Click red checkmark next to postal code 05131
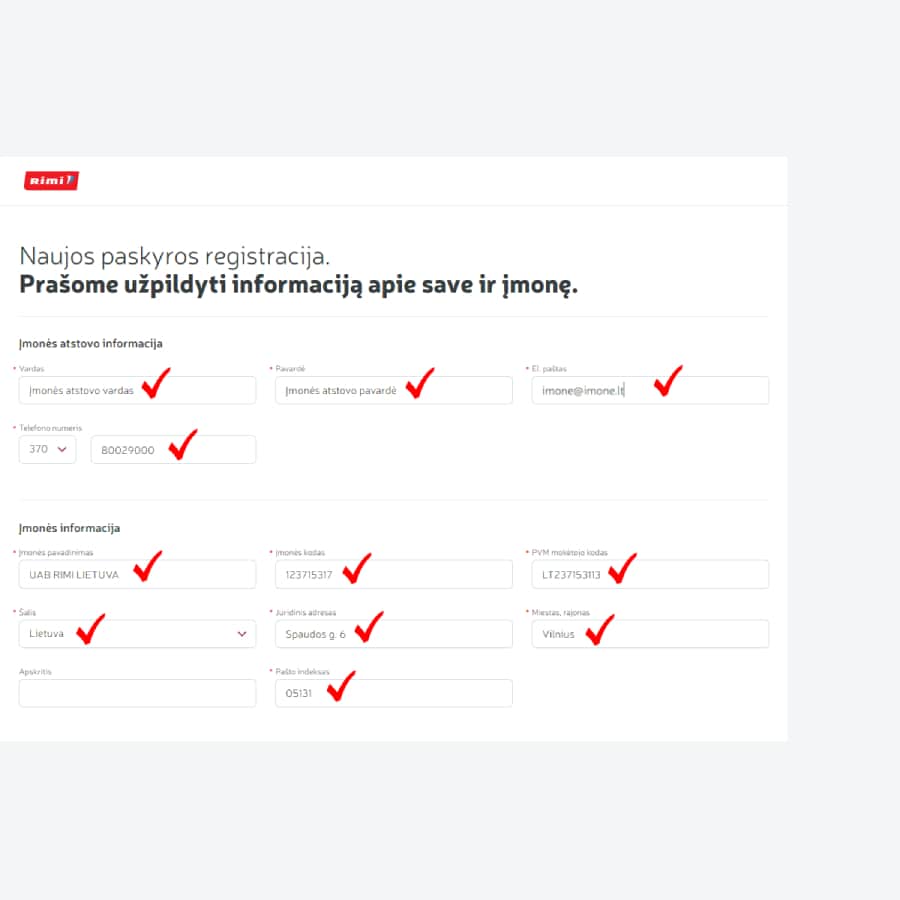This screenshot has width=900, height=900. click(x=341, y=686)
